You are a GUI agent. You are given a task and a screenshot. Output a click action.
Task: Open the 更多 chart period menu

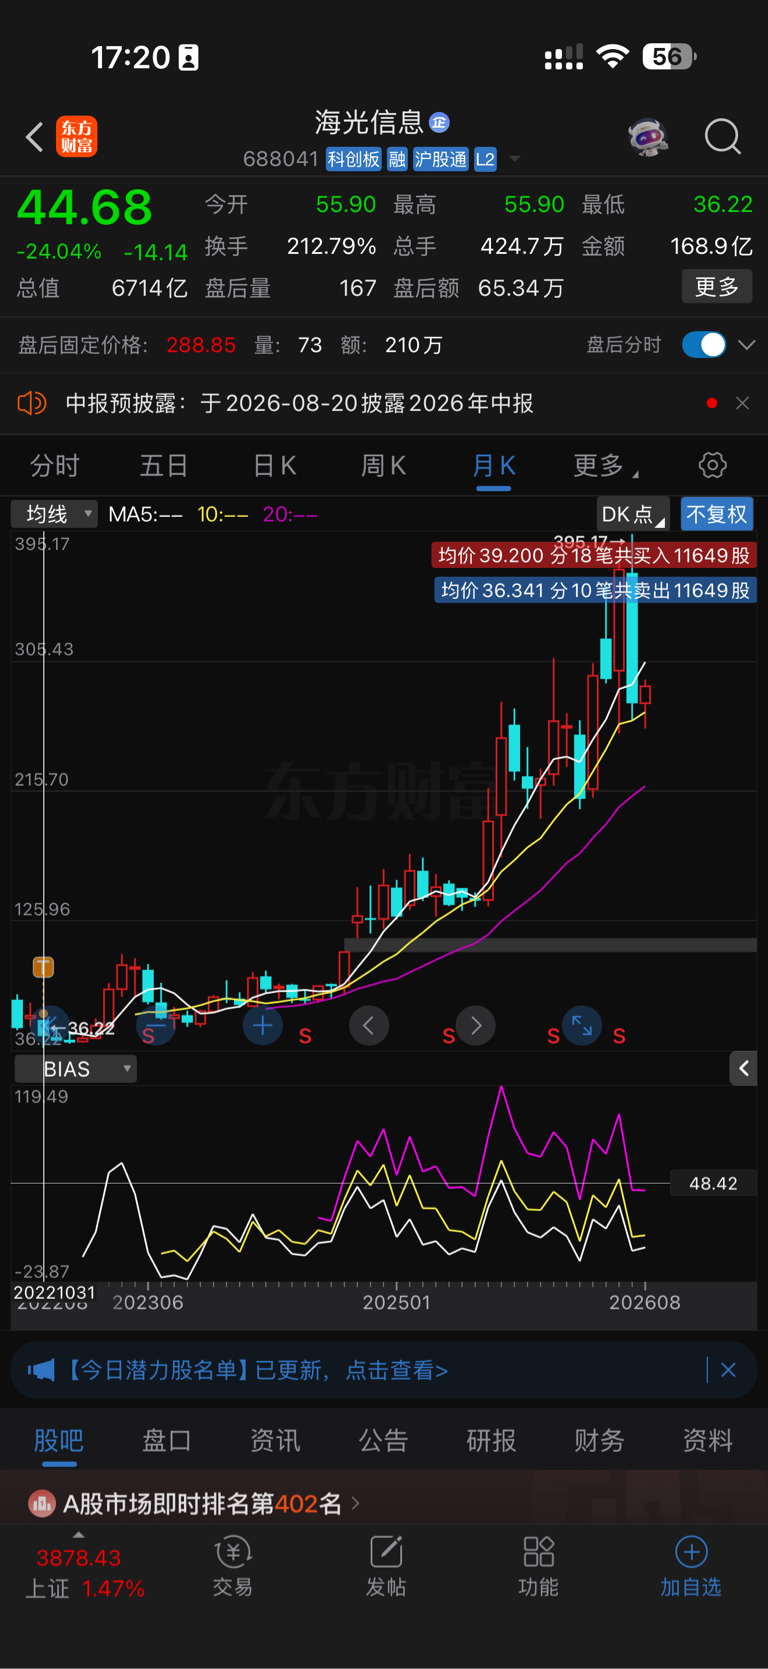coord(605,465)
